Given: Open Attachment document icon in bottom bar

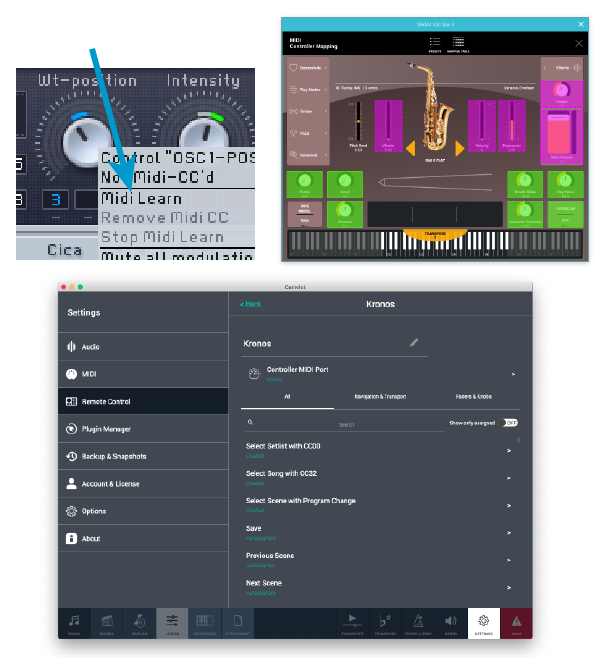Looking at the screenshot, I should click(x=238, y=623).
